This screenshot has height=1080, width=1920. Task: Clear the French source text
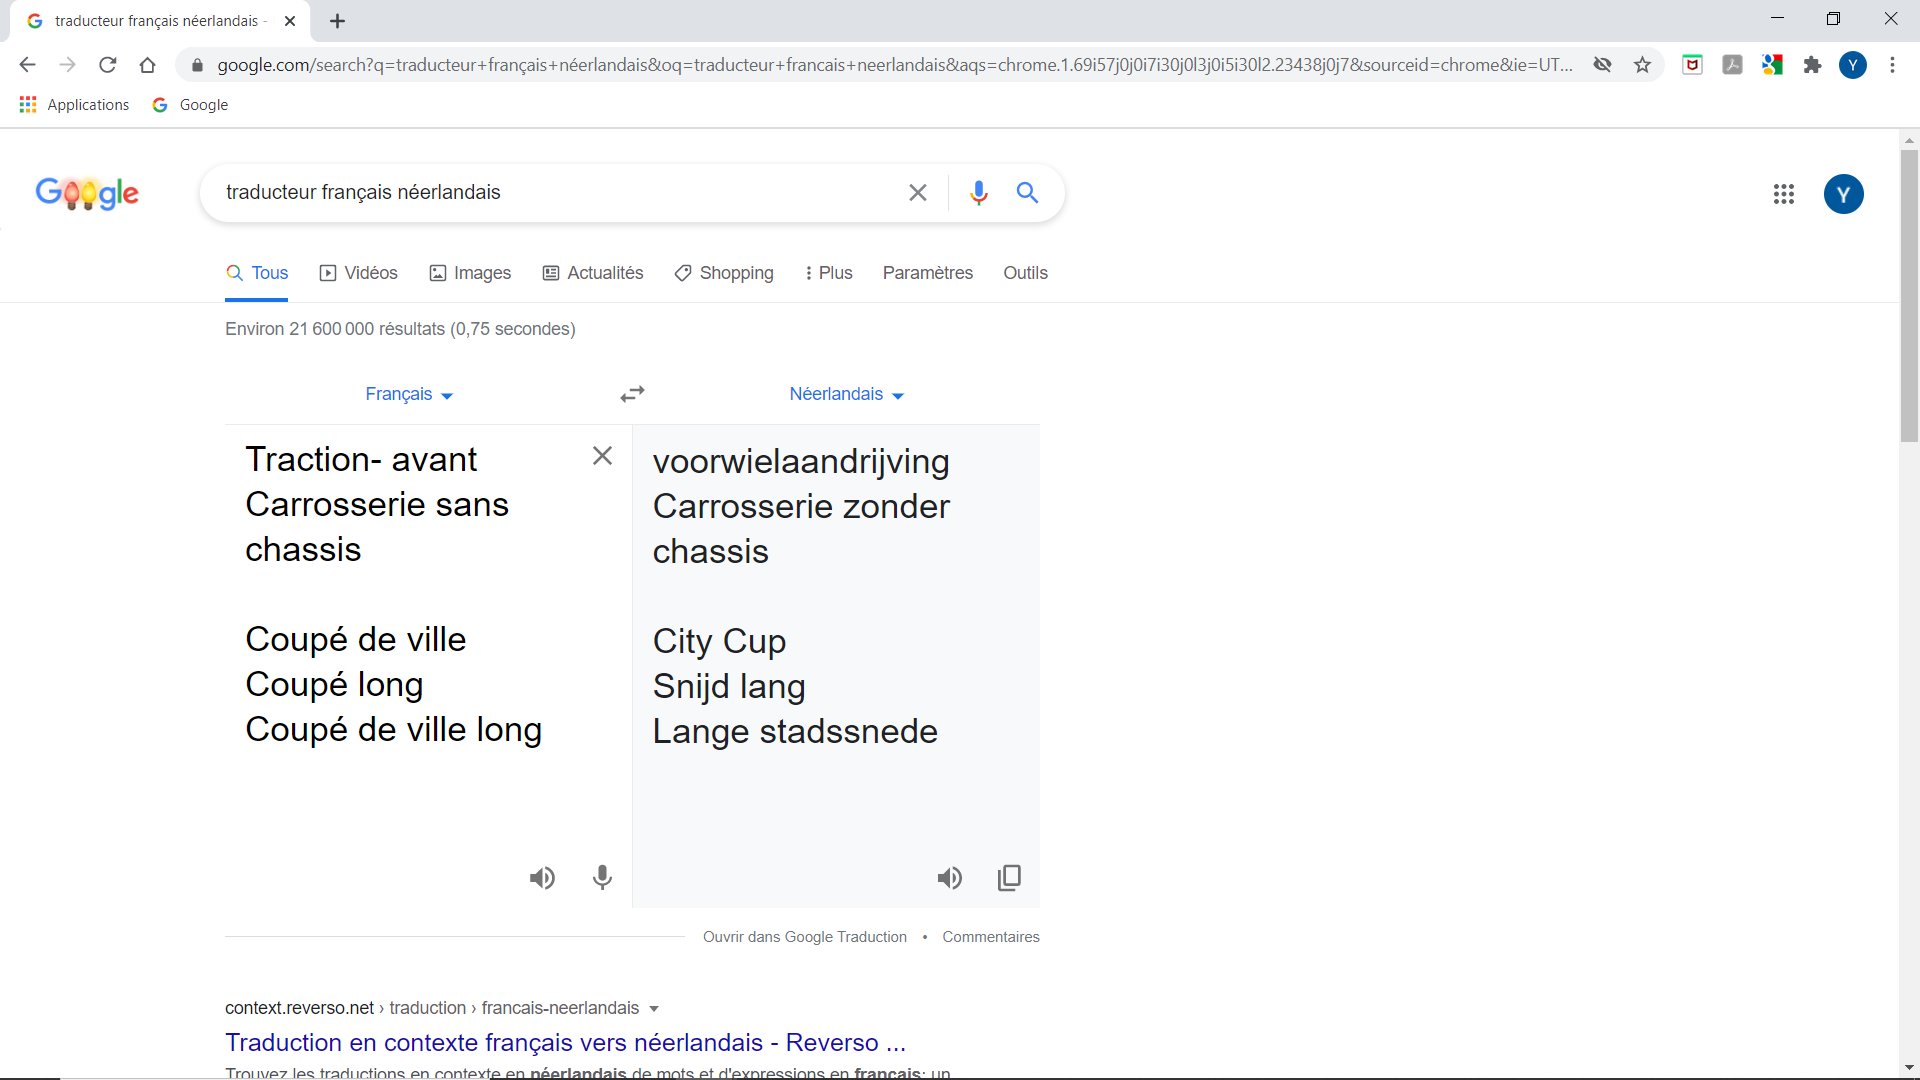[x=602, y=456]
